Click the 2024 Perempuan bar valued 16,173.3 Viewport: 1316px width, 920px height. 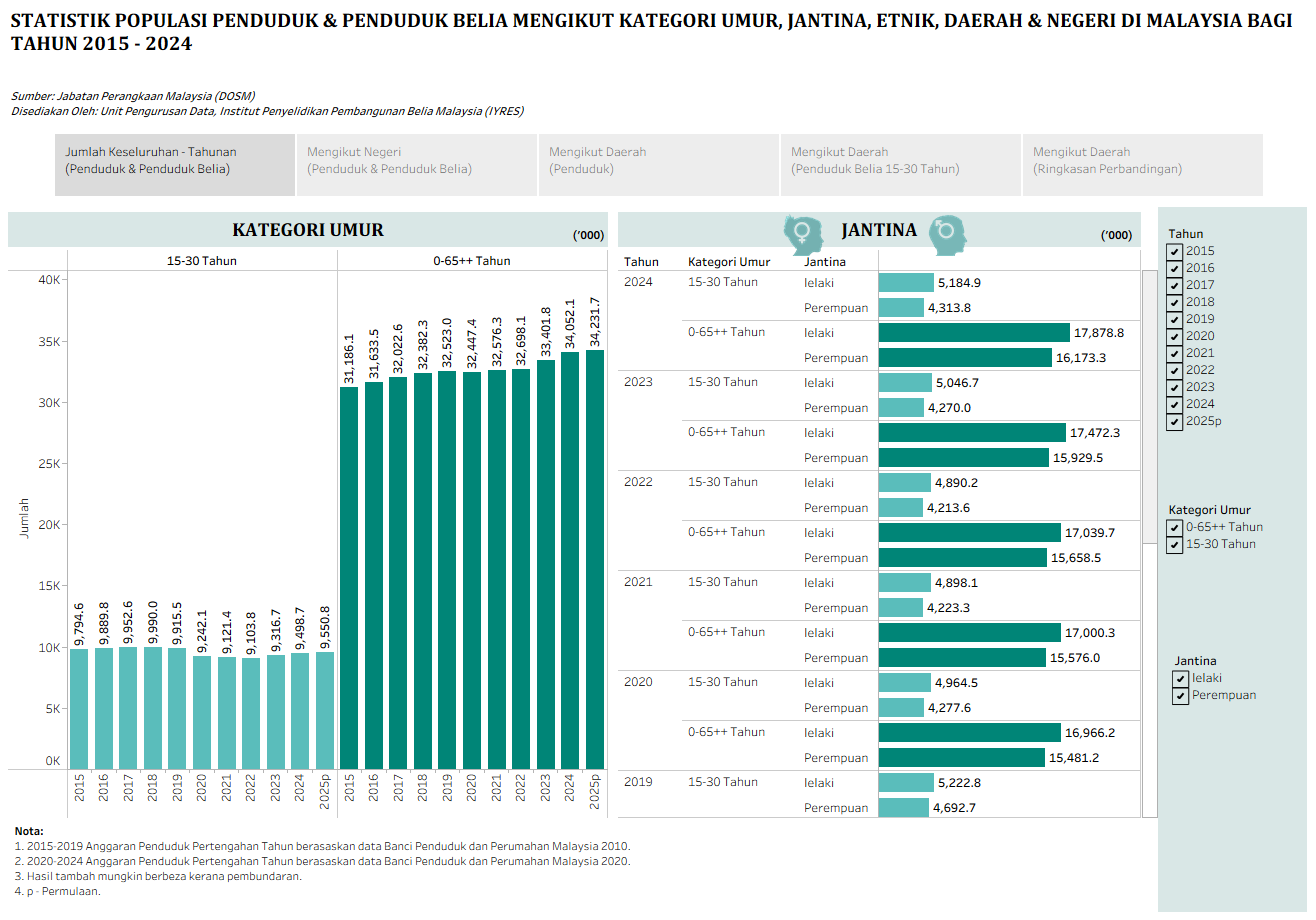[965, 357]
